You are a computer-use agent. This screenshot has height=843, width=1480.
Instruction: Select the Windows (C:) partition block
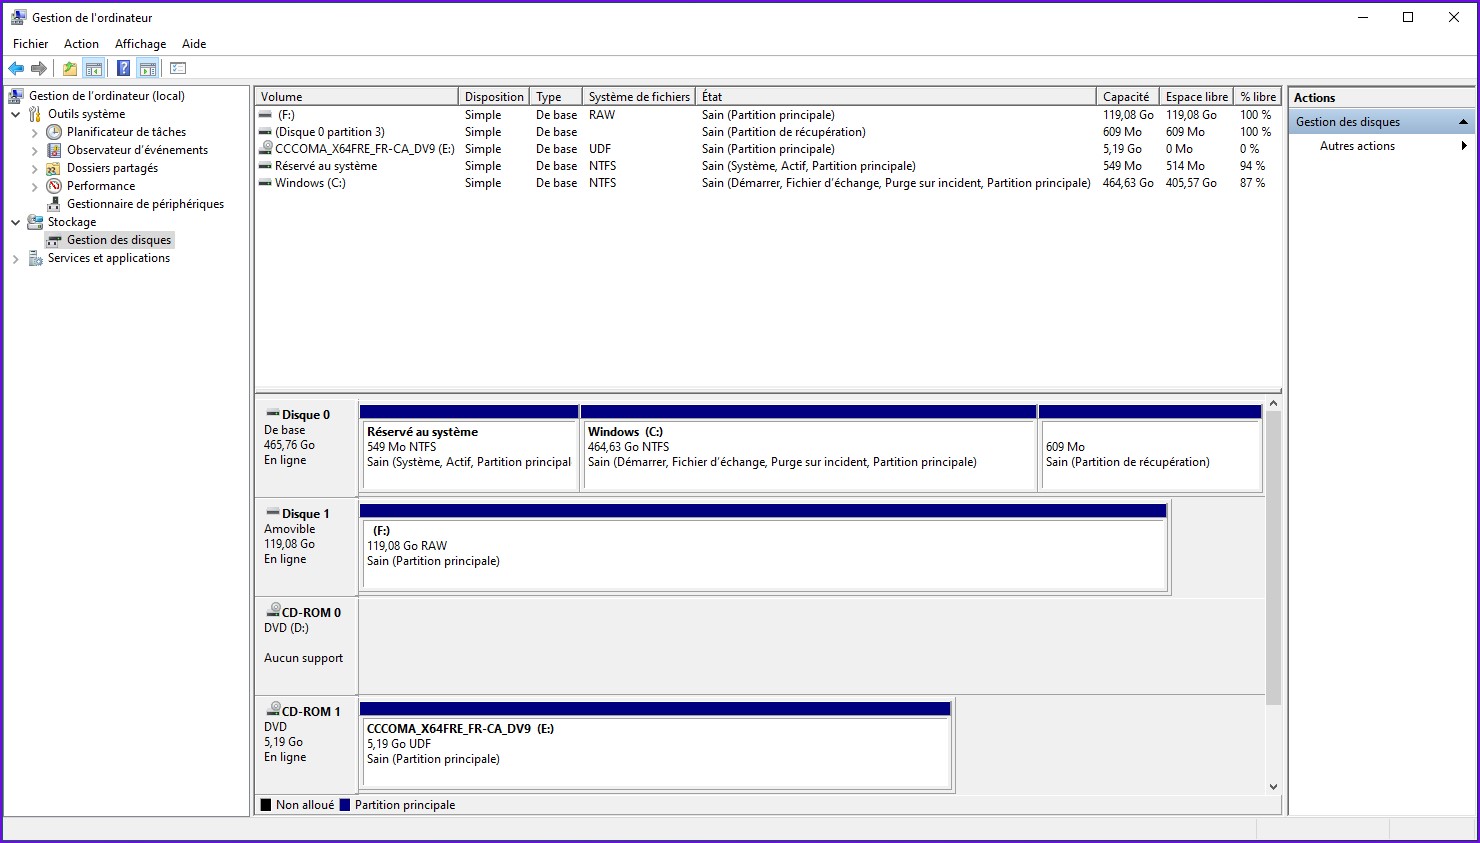click(808, 455)
